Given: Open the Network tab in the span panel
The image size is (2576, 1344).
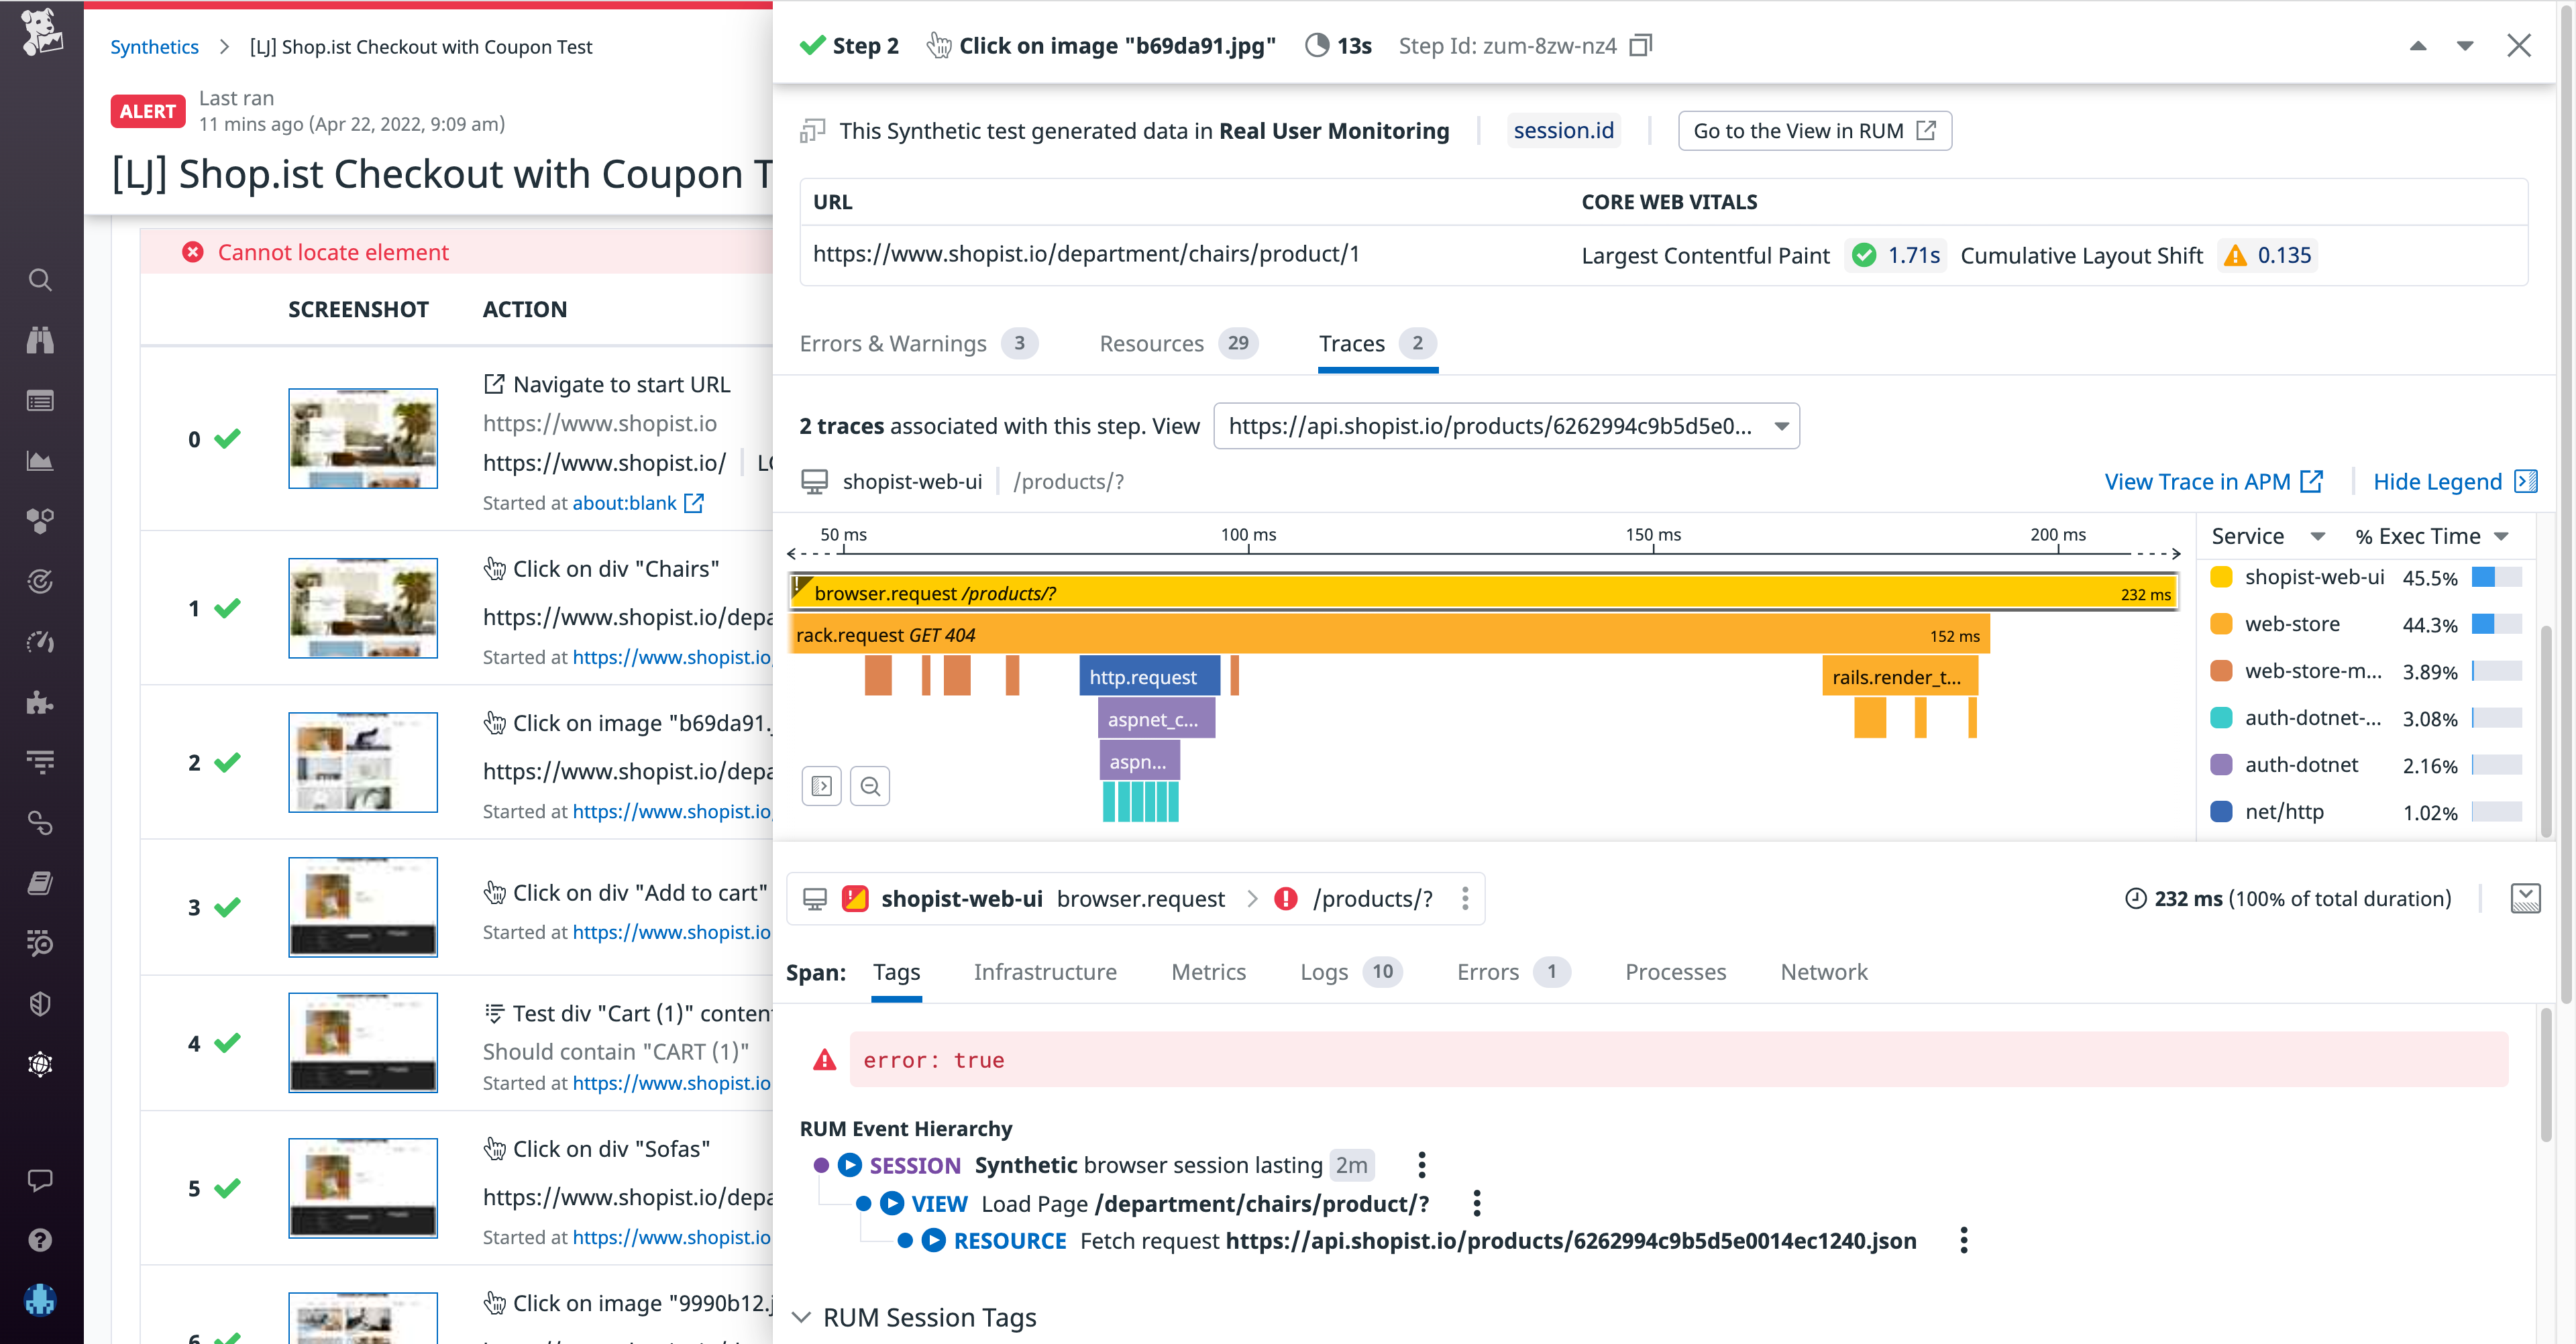Looking at the screenshot, I should point(1824,971).
